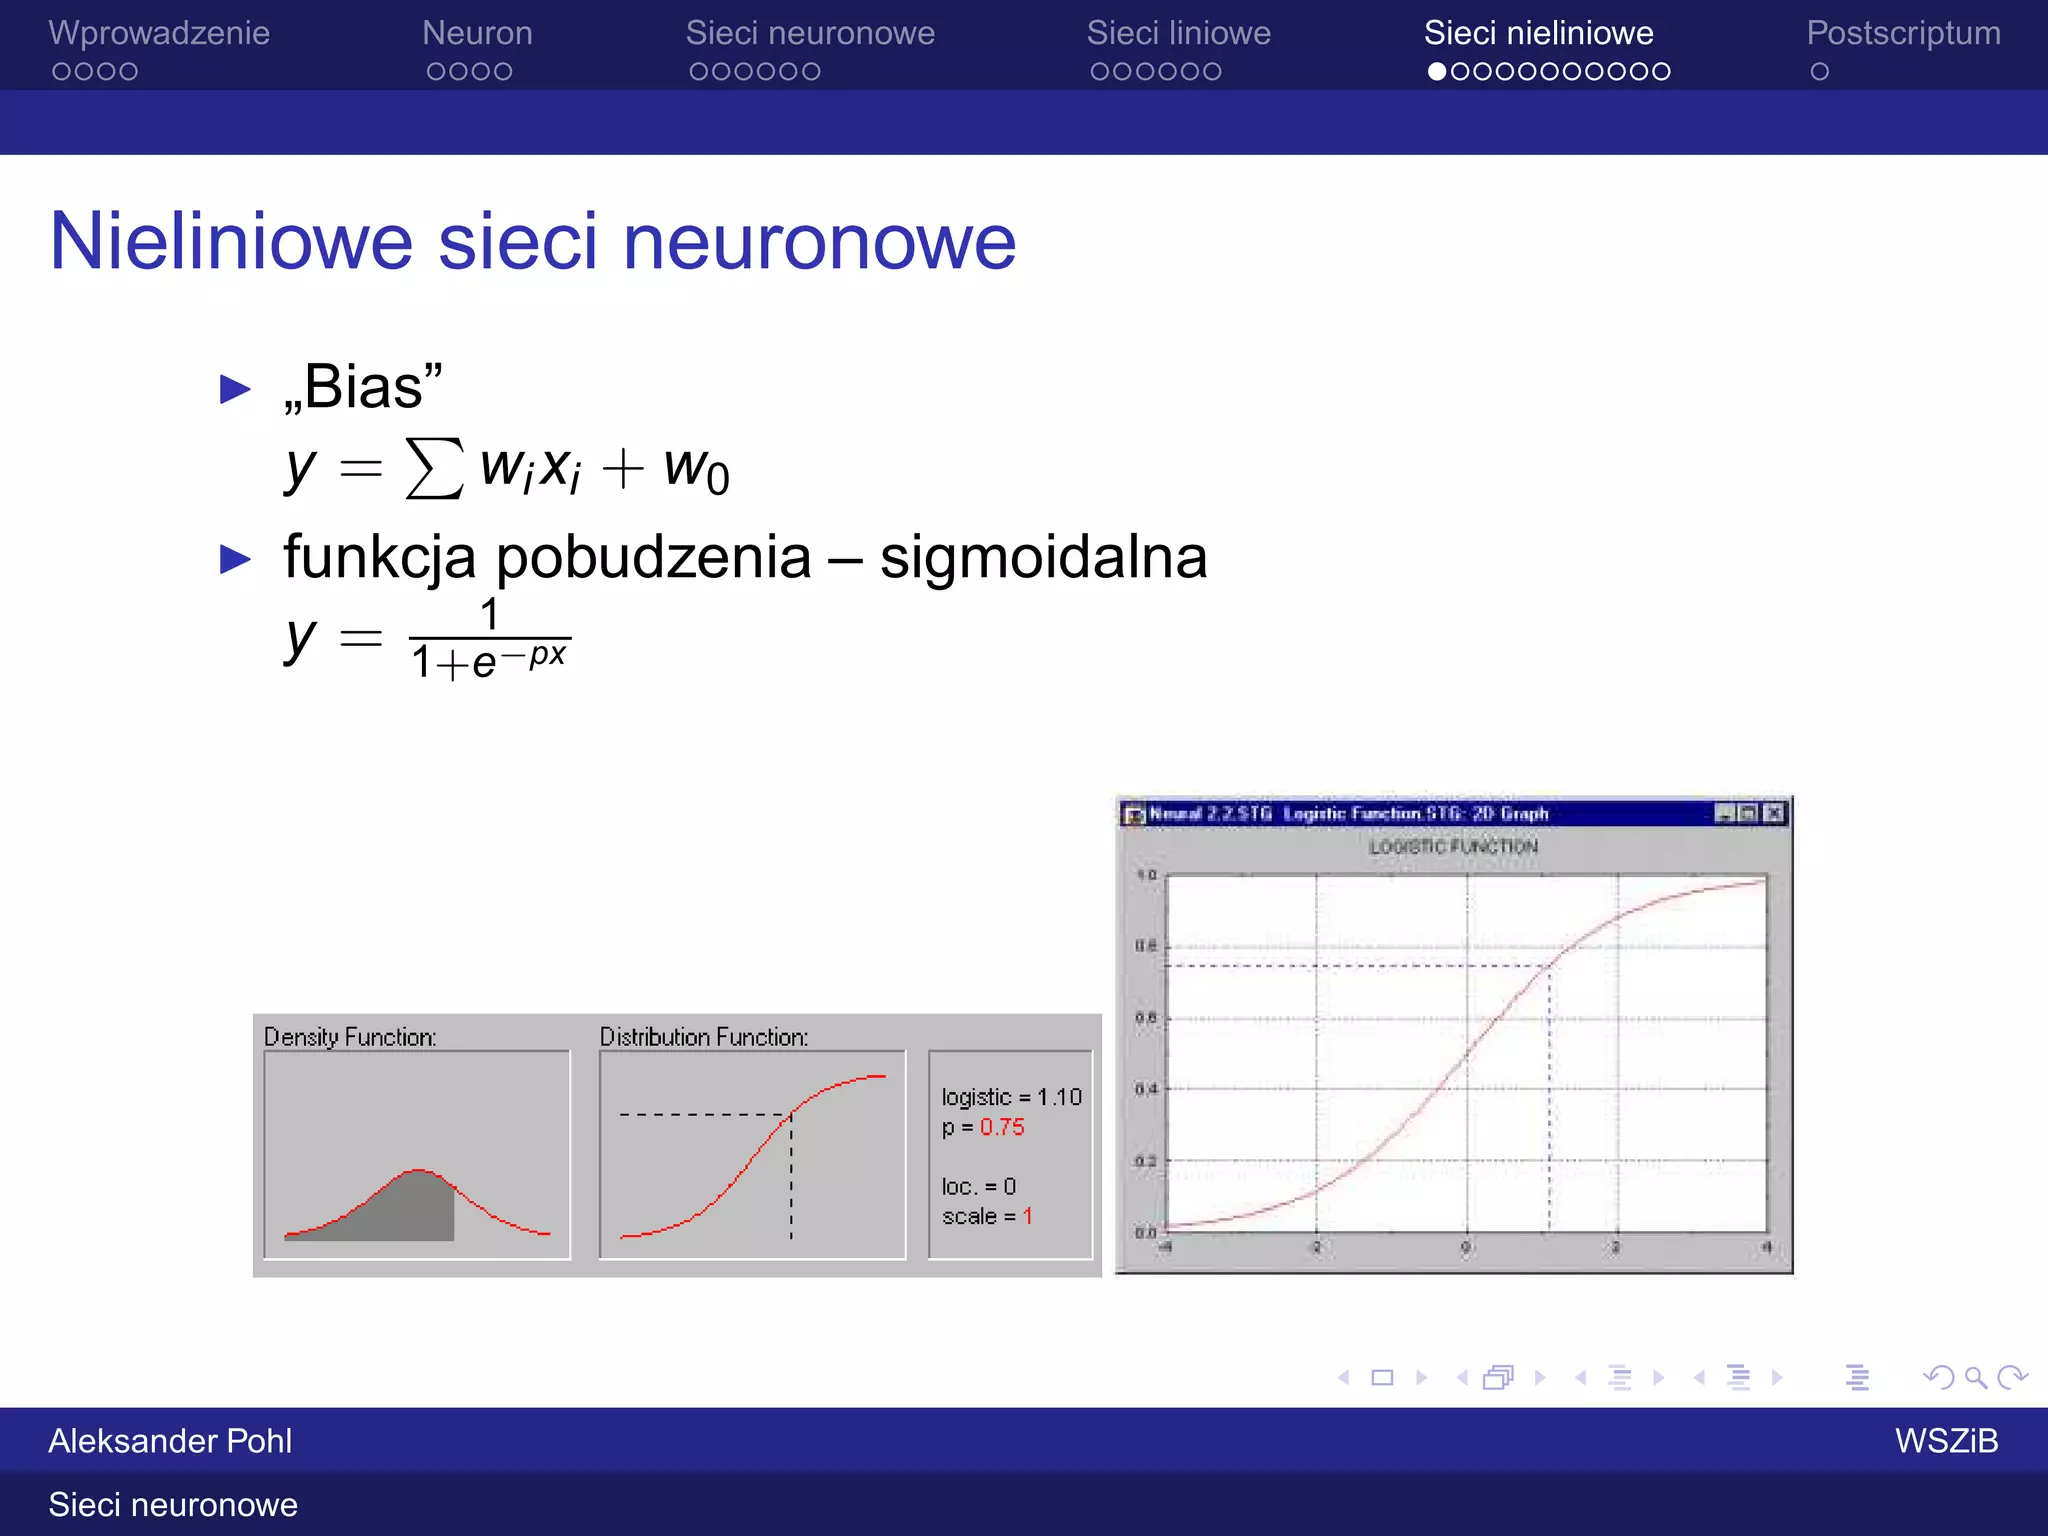Click the funkcja pobudzenia – sigmoidalna bullet
Viewport: 2048px width, 1536px height.
coord(745,558)
